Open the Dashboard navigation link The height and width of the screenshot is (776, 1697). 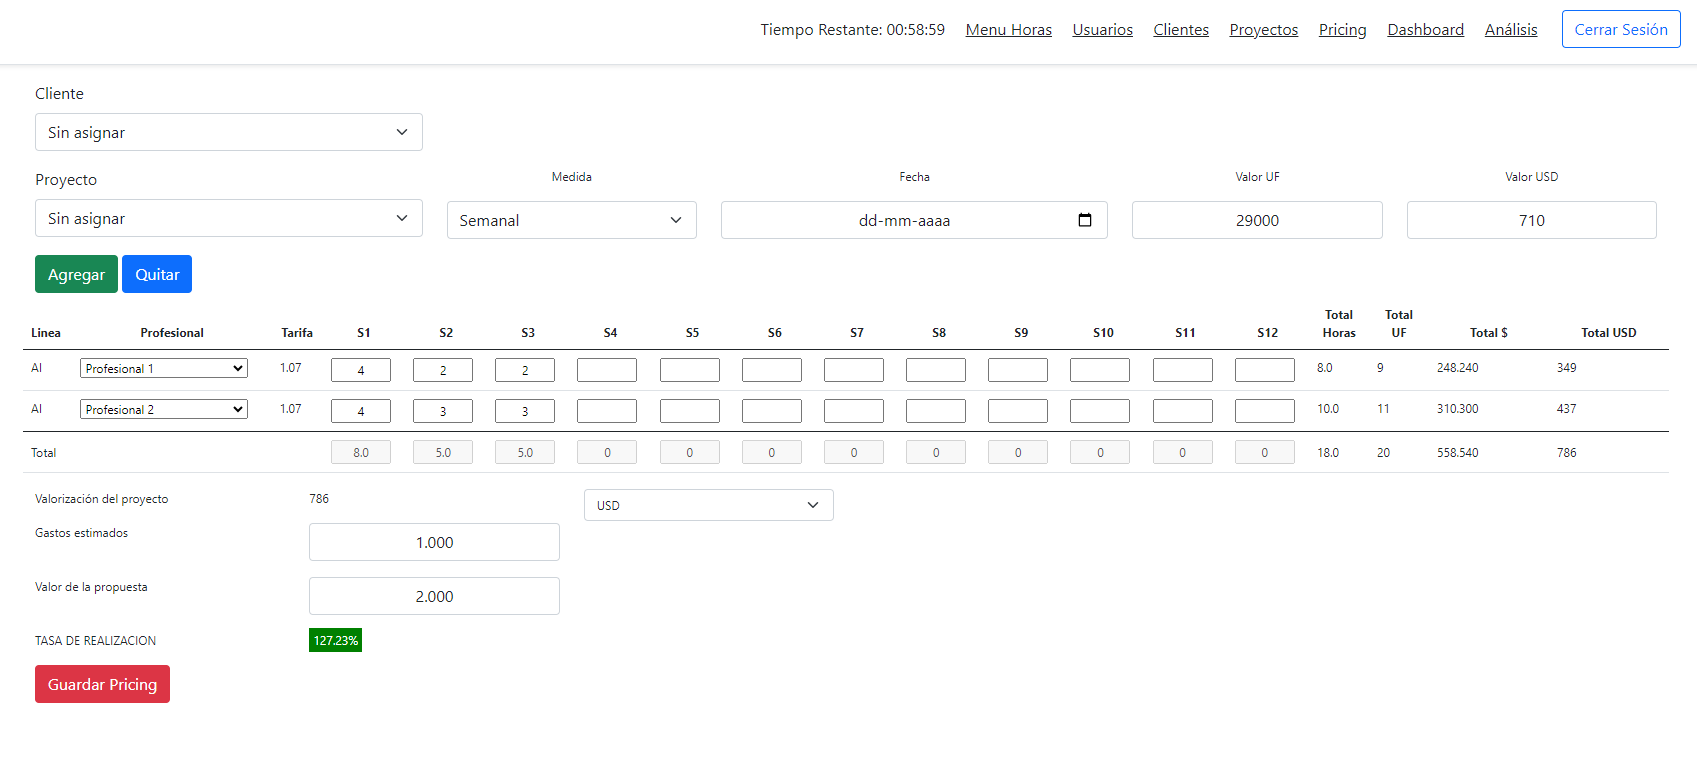pos(1426,30)
